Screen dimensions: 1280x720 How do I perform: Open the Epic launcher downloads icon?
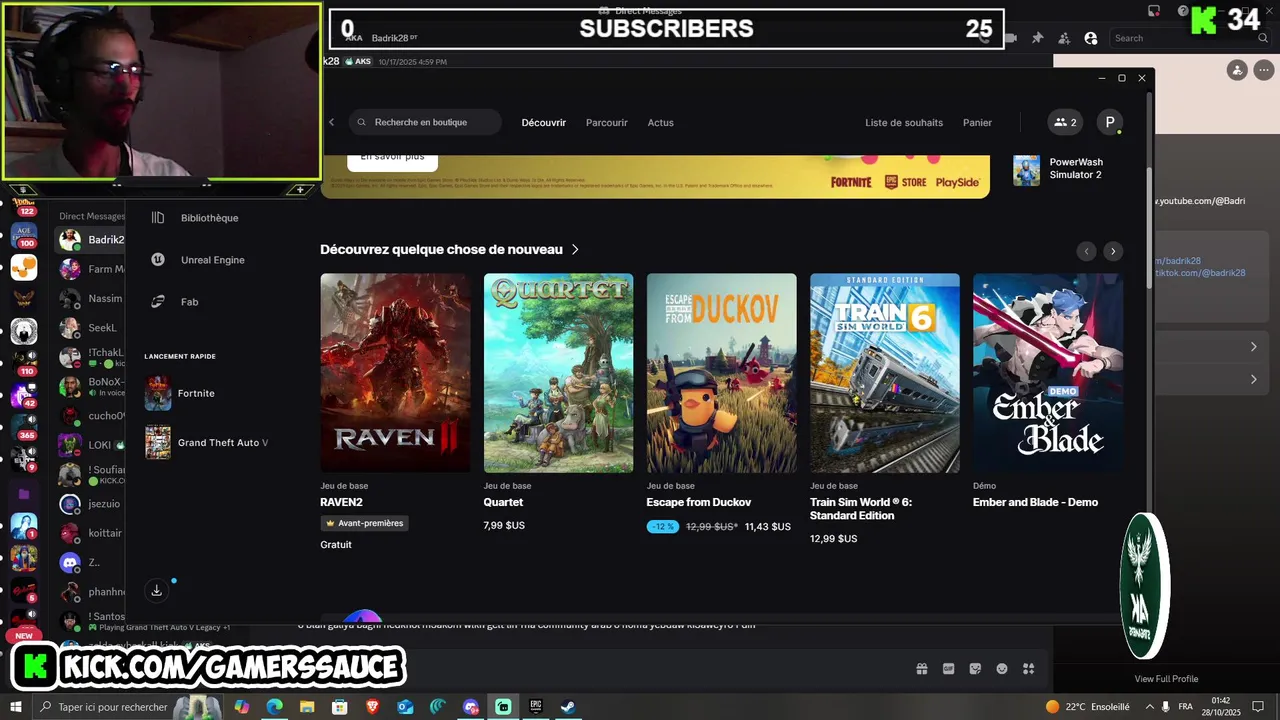point(157,591)
